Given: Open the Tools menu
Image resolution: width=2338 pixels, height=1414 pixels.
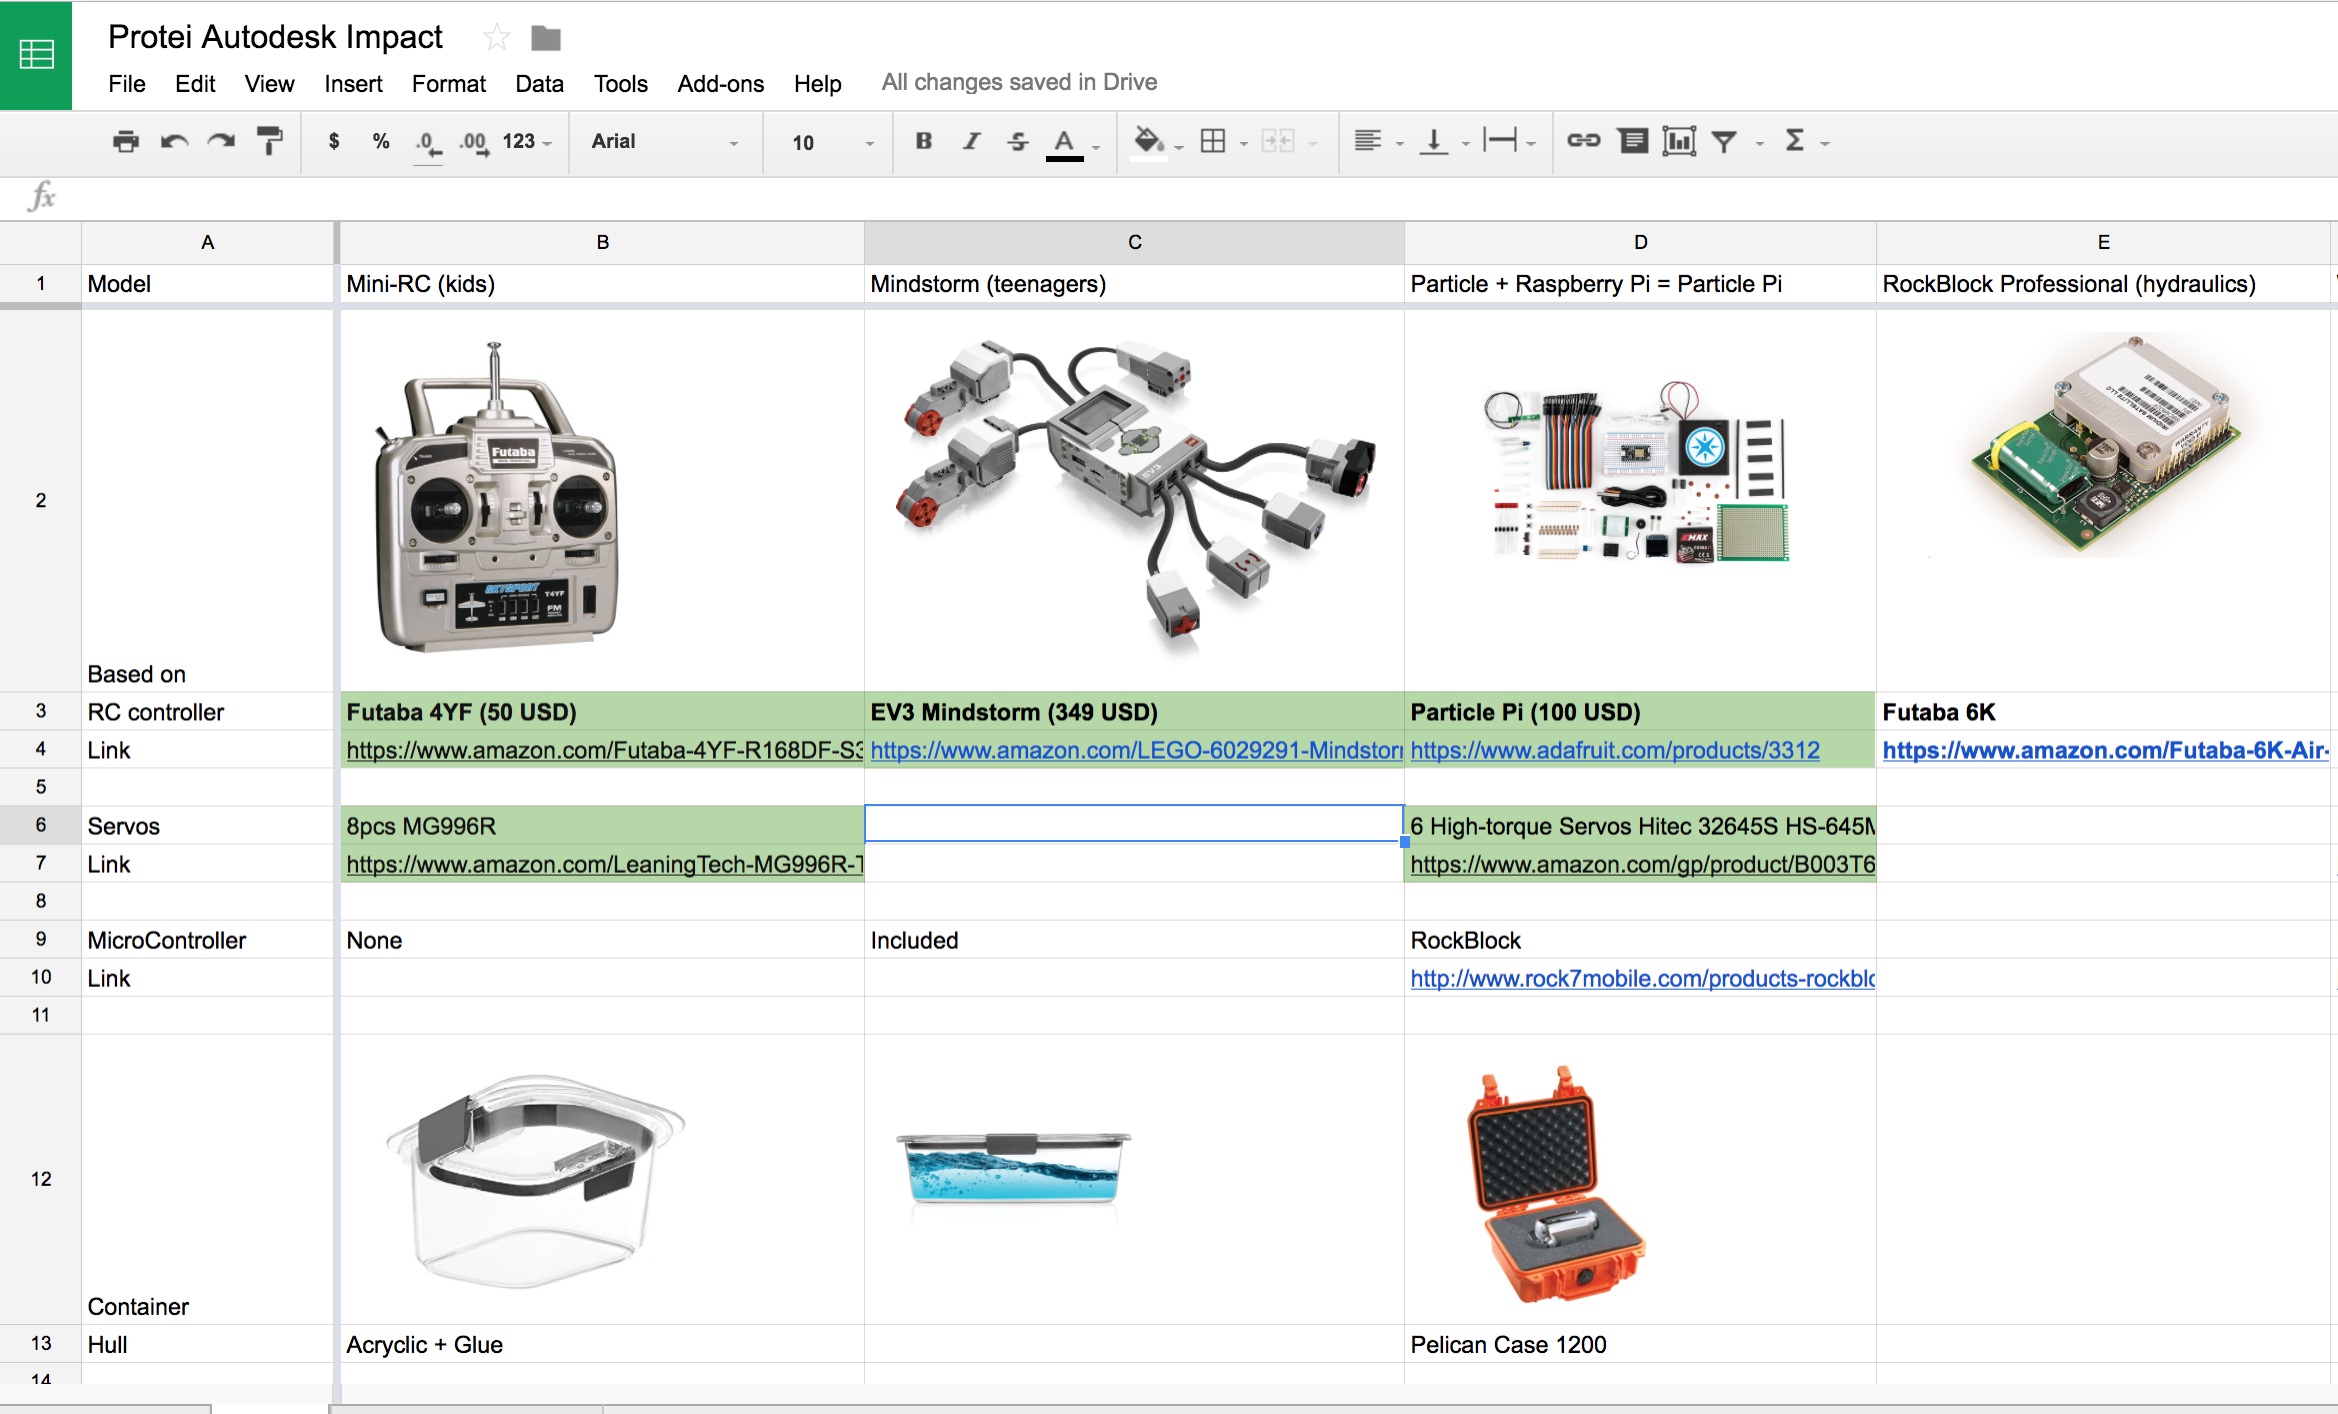Looking at the screenshot, I should click(x=620, y=84).
